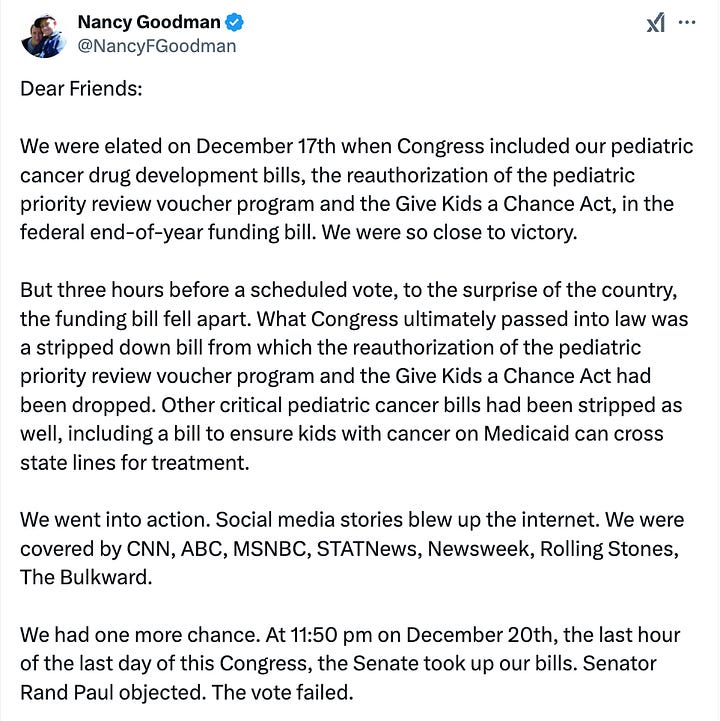720x721 pixels.
Task: Open Nancy Goodman's profile picture
Action: 42,35
